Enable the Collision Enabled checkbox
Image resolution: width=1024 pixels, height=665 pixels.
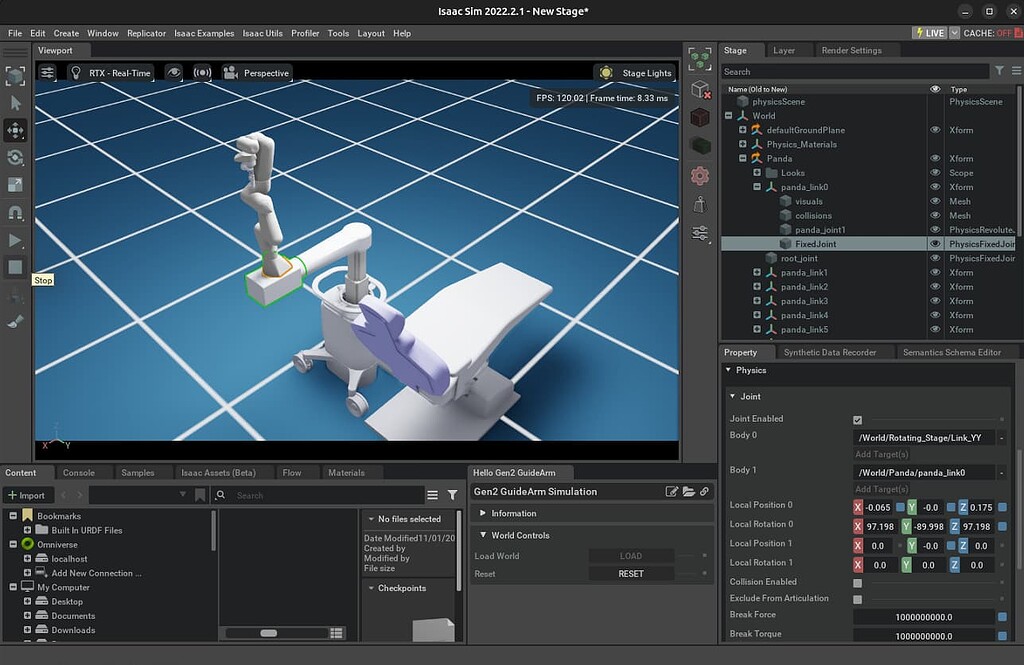pos(856,581)
